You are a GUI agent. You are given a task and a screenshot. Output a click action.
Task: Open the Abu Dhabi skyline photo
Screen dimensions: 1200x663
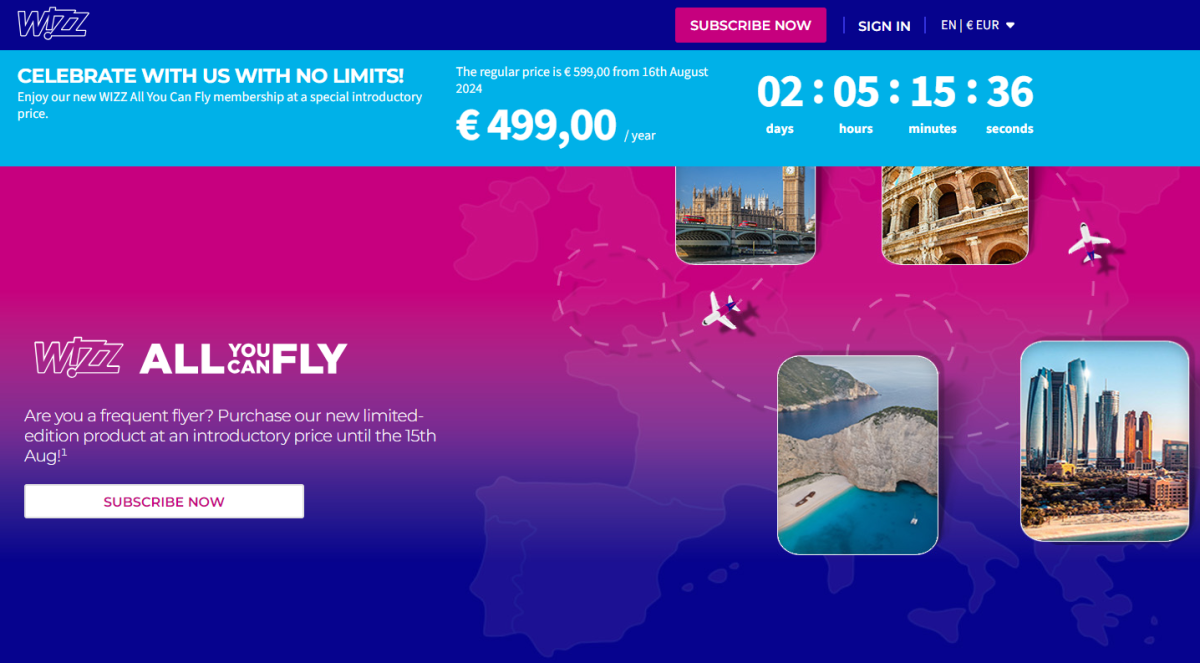1105,441
